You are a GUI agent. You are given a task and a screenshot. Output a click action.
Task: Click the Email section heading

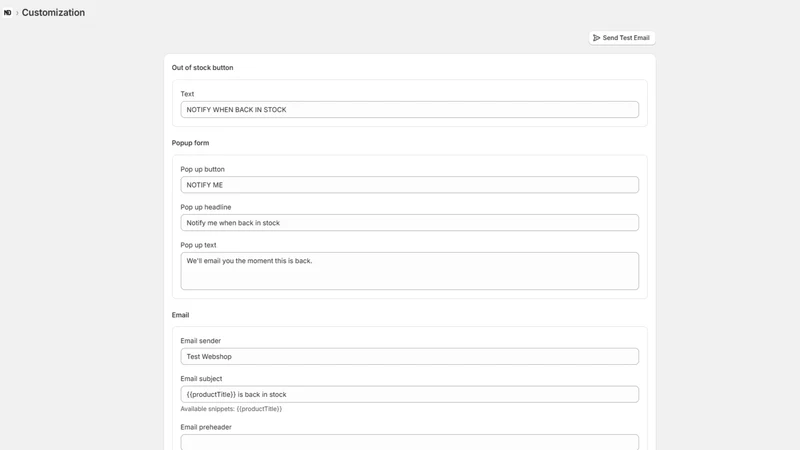tap(180, 315)
